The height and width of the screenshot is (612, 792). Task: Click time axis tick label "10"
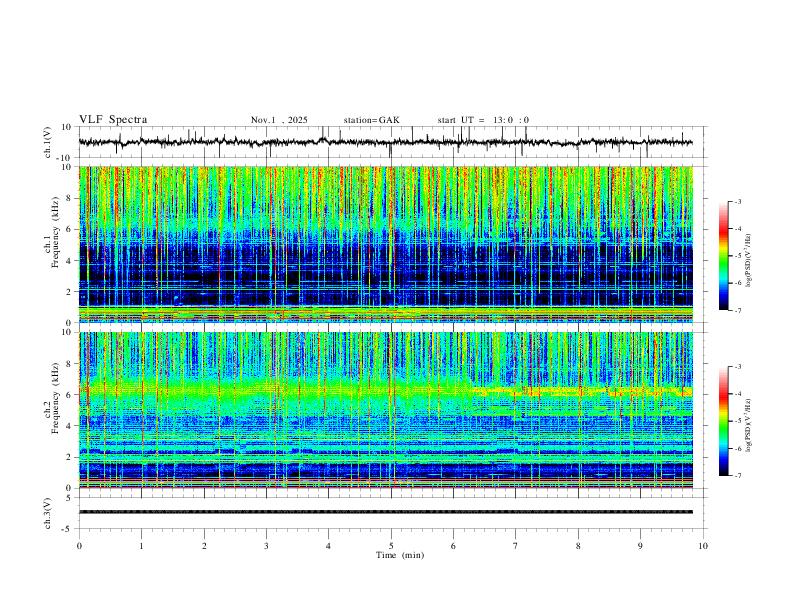coord(703,546)
